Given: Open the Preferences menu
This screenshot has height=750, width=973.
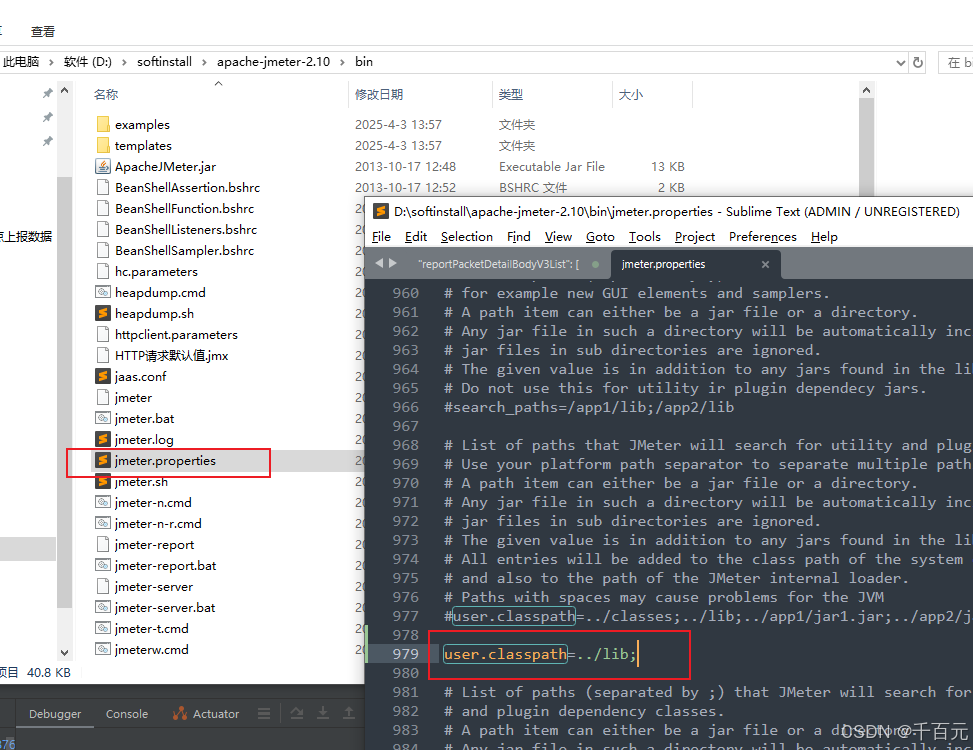Looking at the screenshot, I should pyautogui.click(x=763, y=236).
